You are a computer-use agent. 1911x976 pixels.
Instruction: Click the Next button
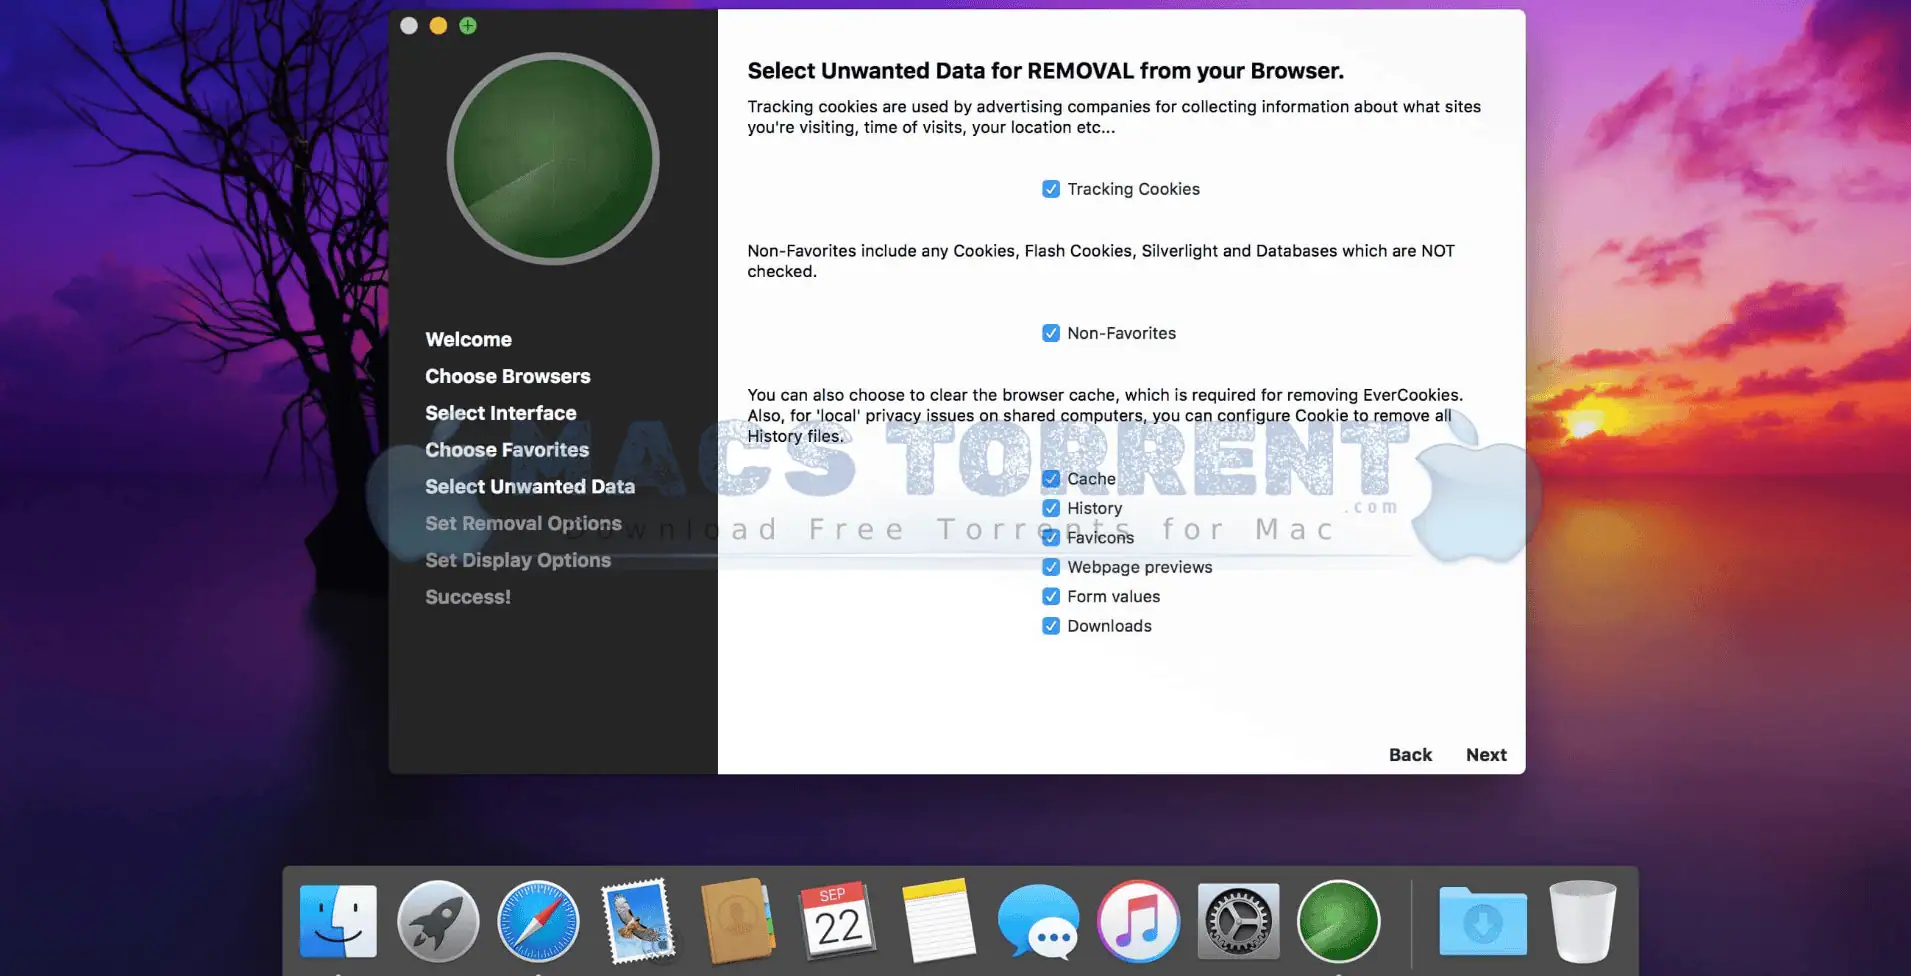(1486, 755)
